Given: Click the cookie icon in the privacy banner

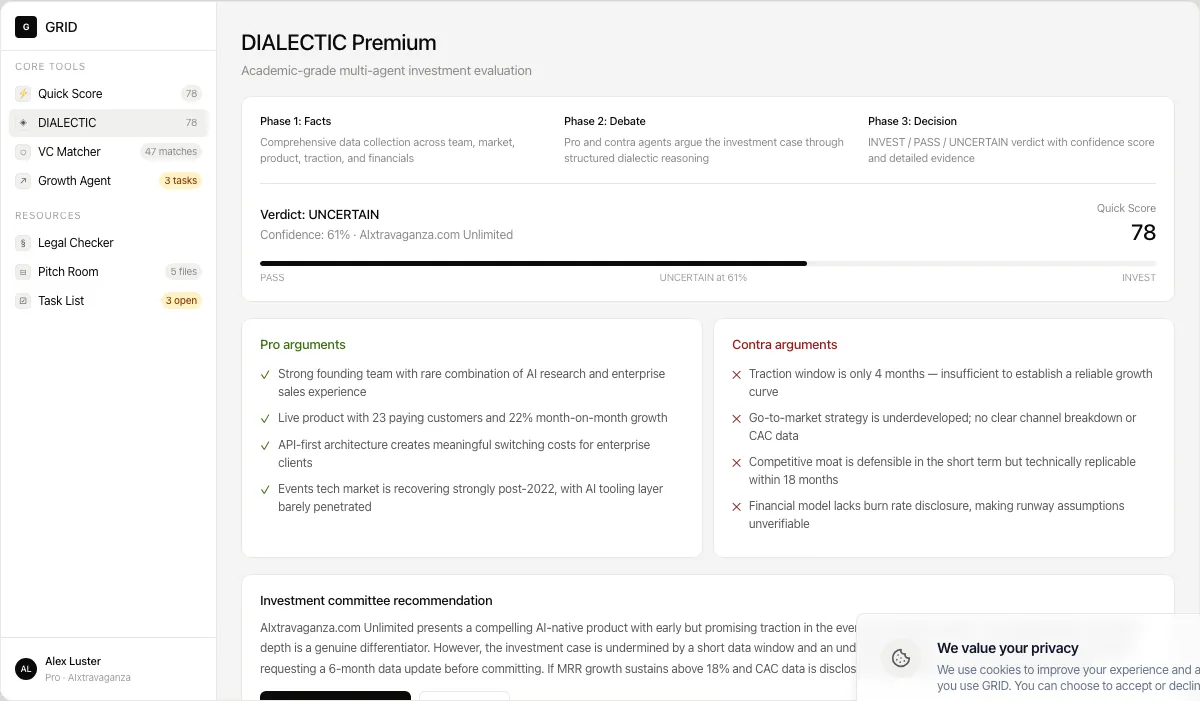Looking at the screenshot, I should pos(901,658).
